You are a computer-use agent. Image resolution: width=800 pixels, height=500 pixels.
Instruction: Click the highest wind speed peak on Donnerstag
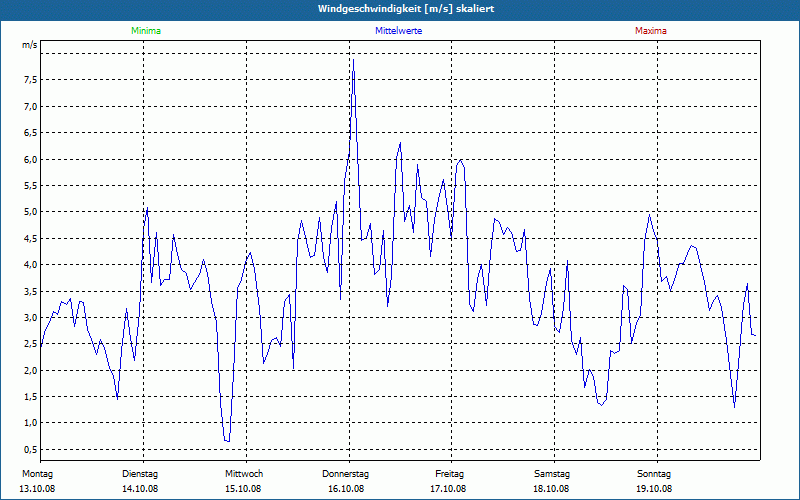point(354,60)
